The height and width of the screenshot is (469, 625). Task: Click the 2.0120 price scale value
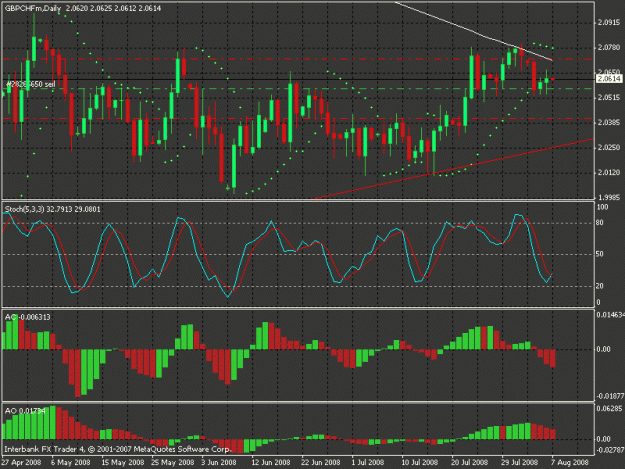[x=609, y=173]
